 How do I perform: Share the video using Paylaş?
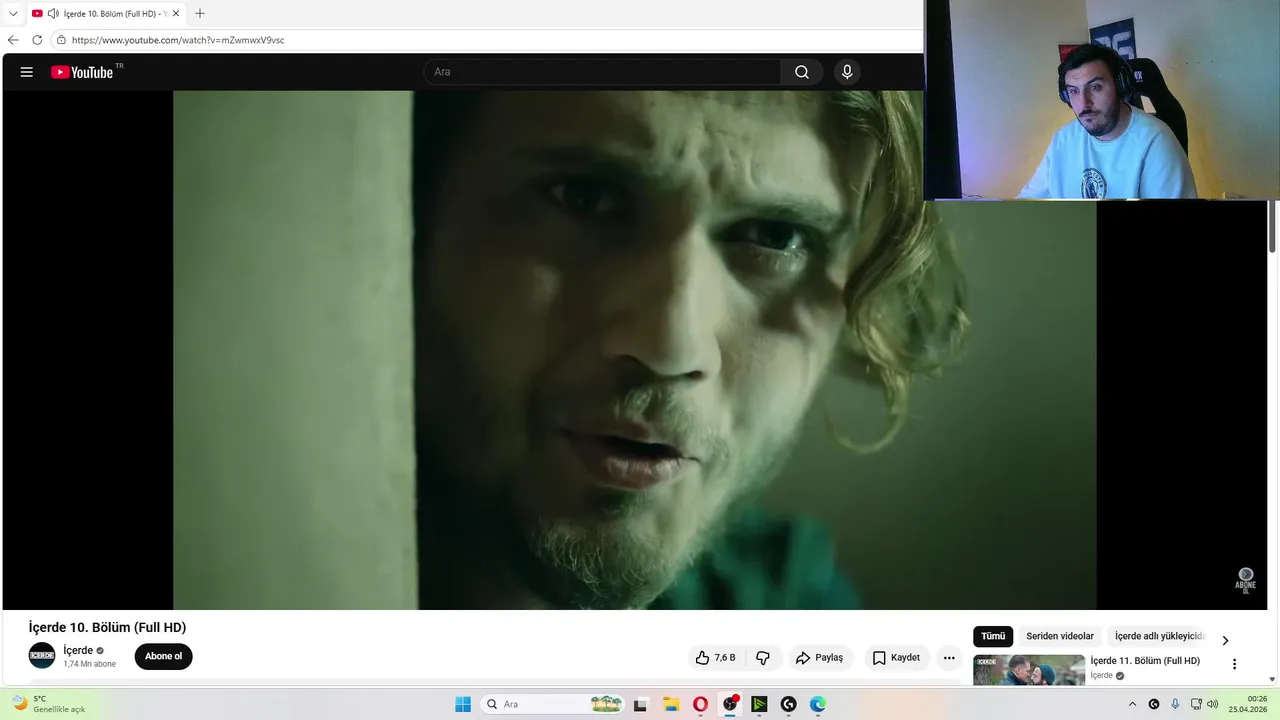[x=820, y=658]
